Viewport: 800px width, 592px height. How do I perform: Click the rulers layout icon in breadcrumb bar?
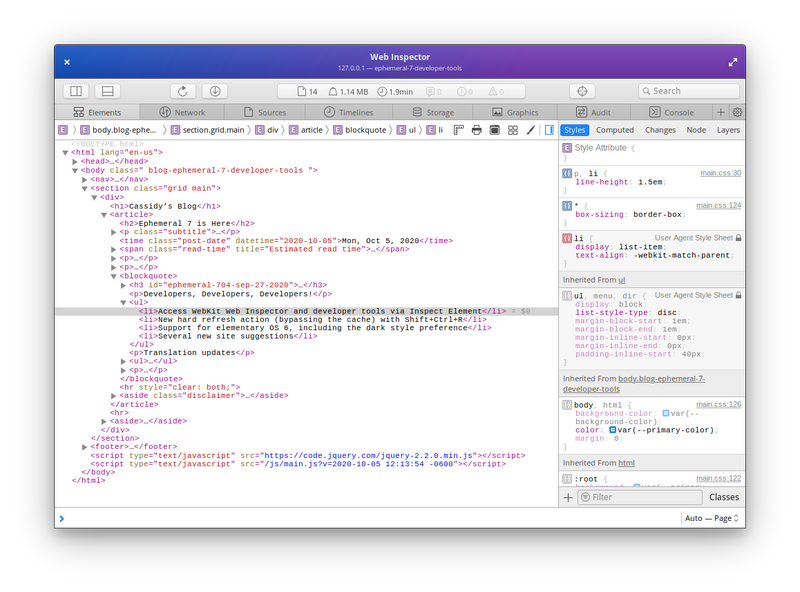459,130
